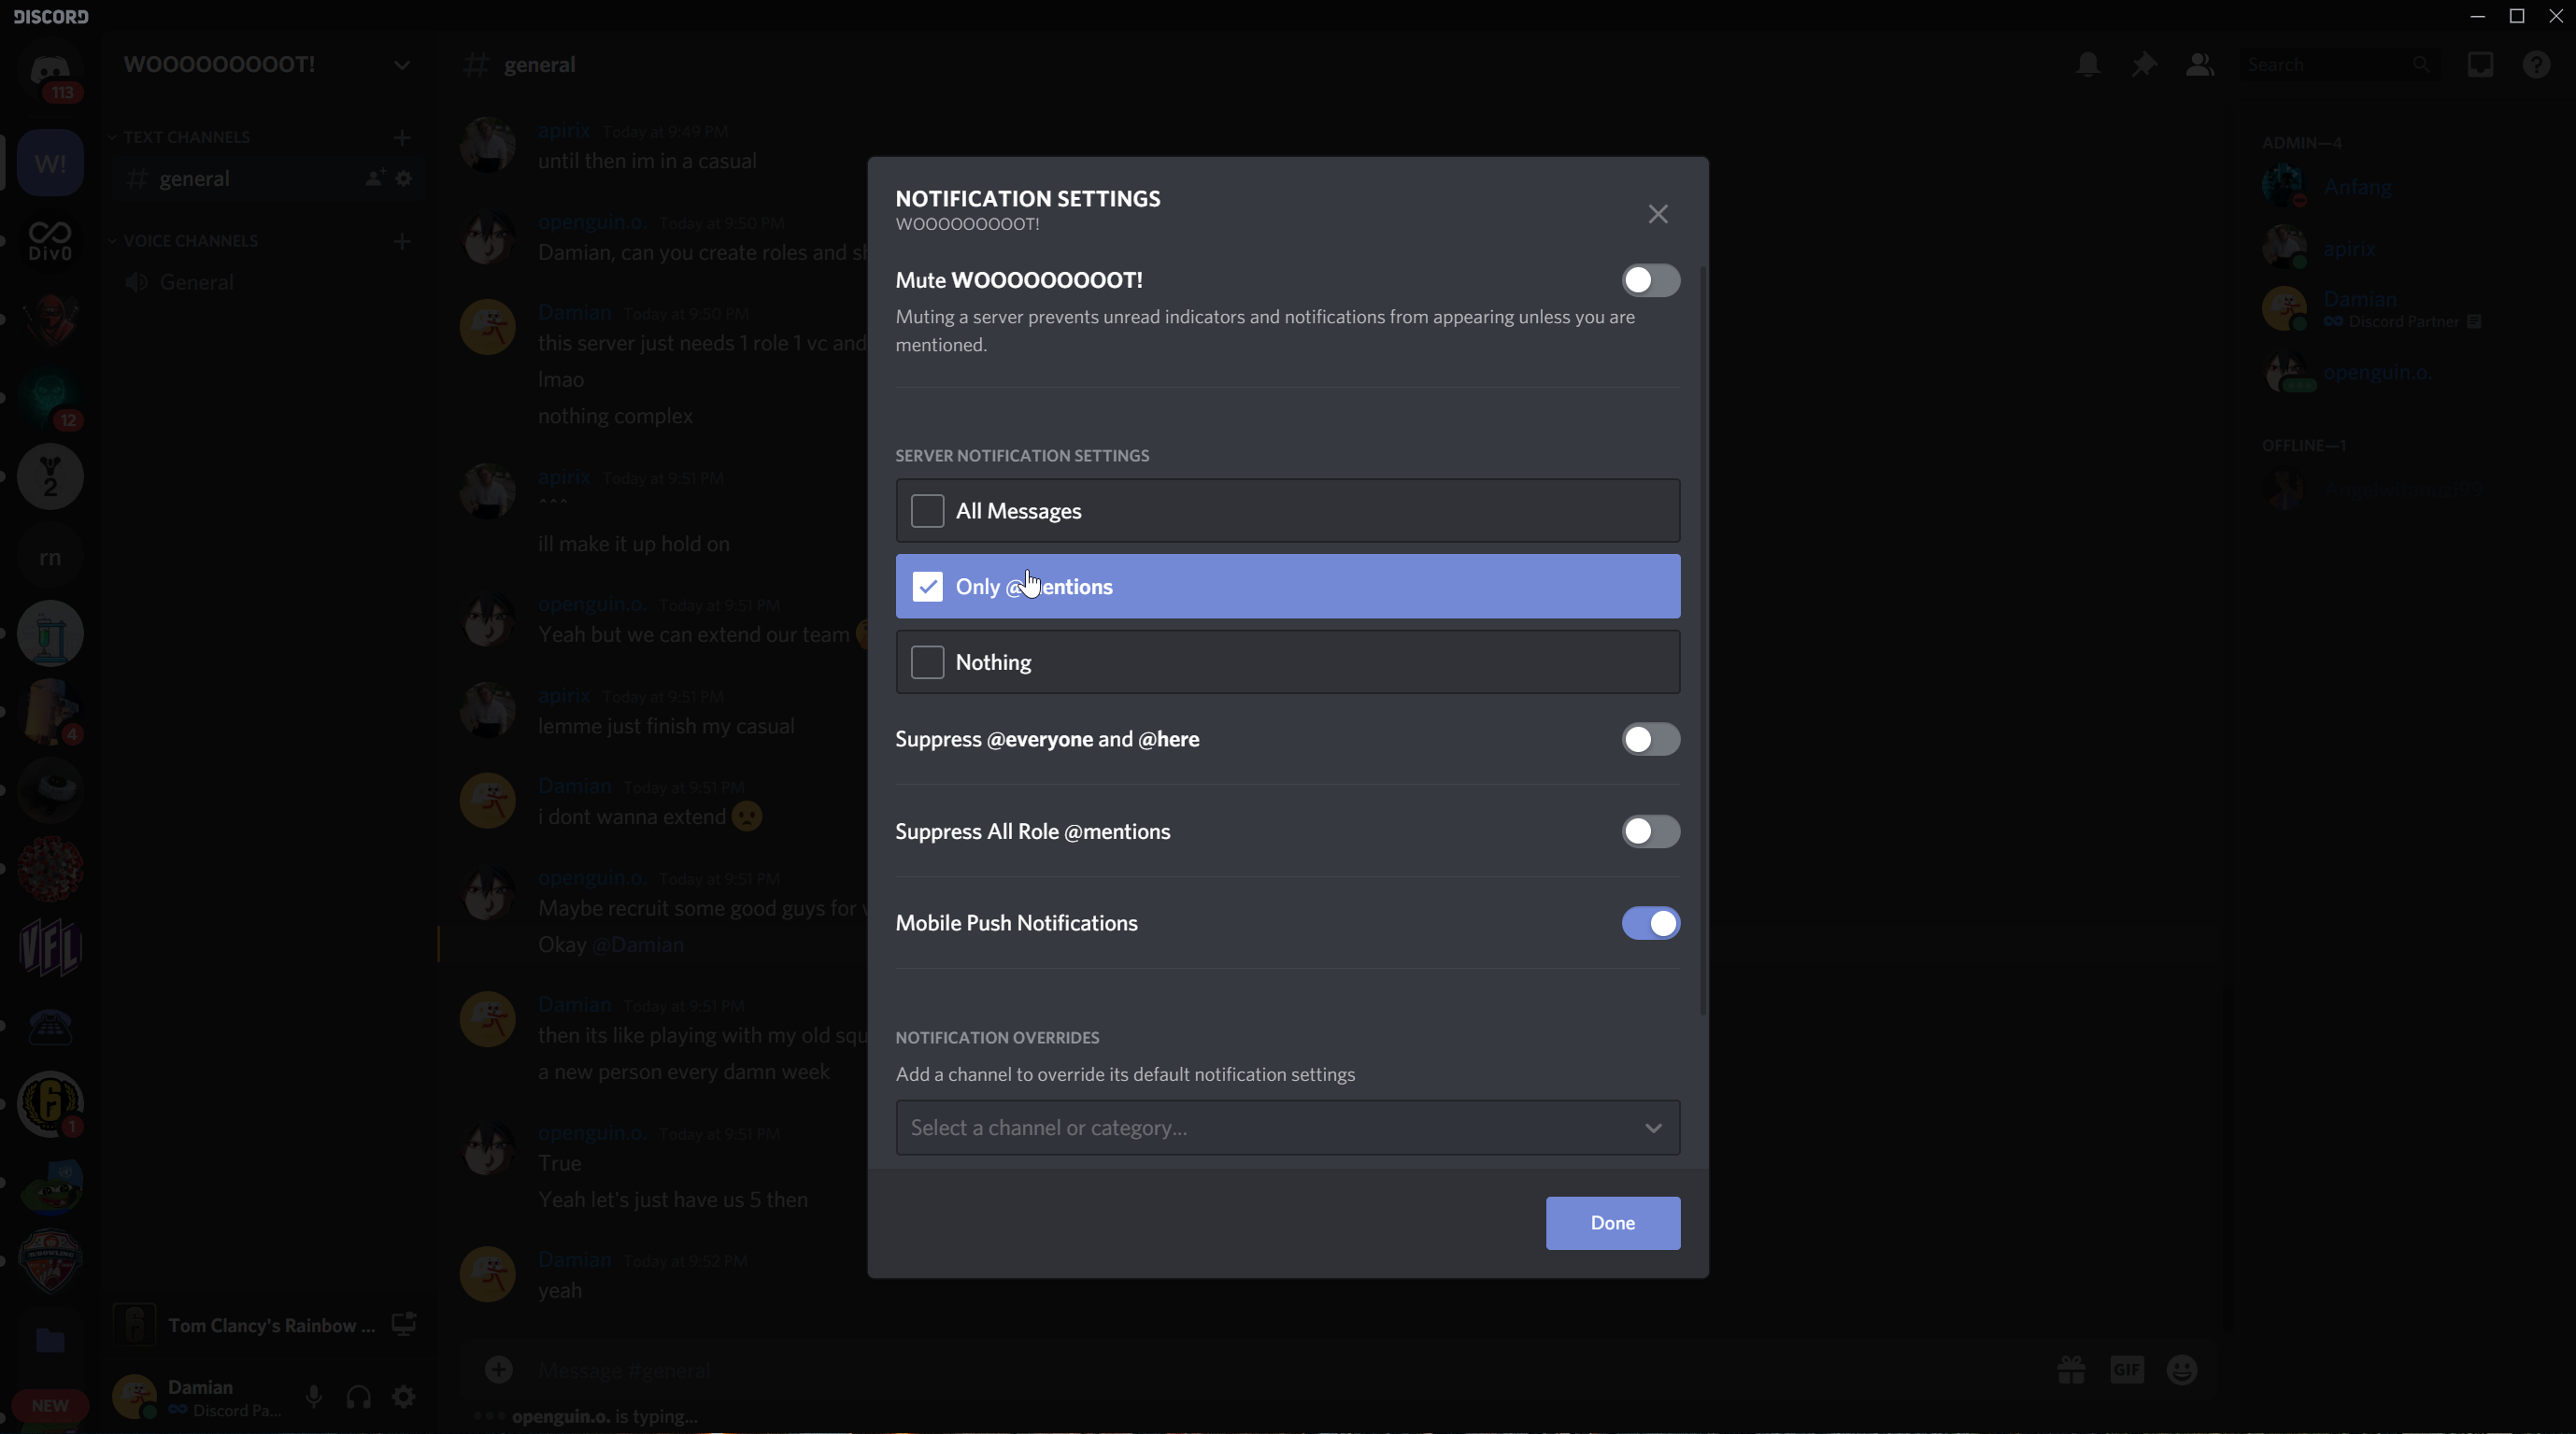Open user settings gear icon
The height and width of the screenshot is (1434, 2576).
pyautogui.click(x=404, y=1396)
